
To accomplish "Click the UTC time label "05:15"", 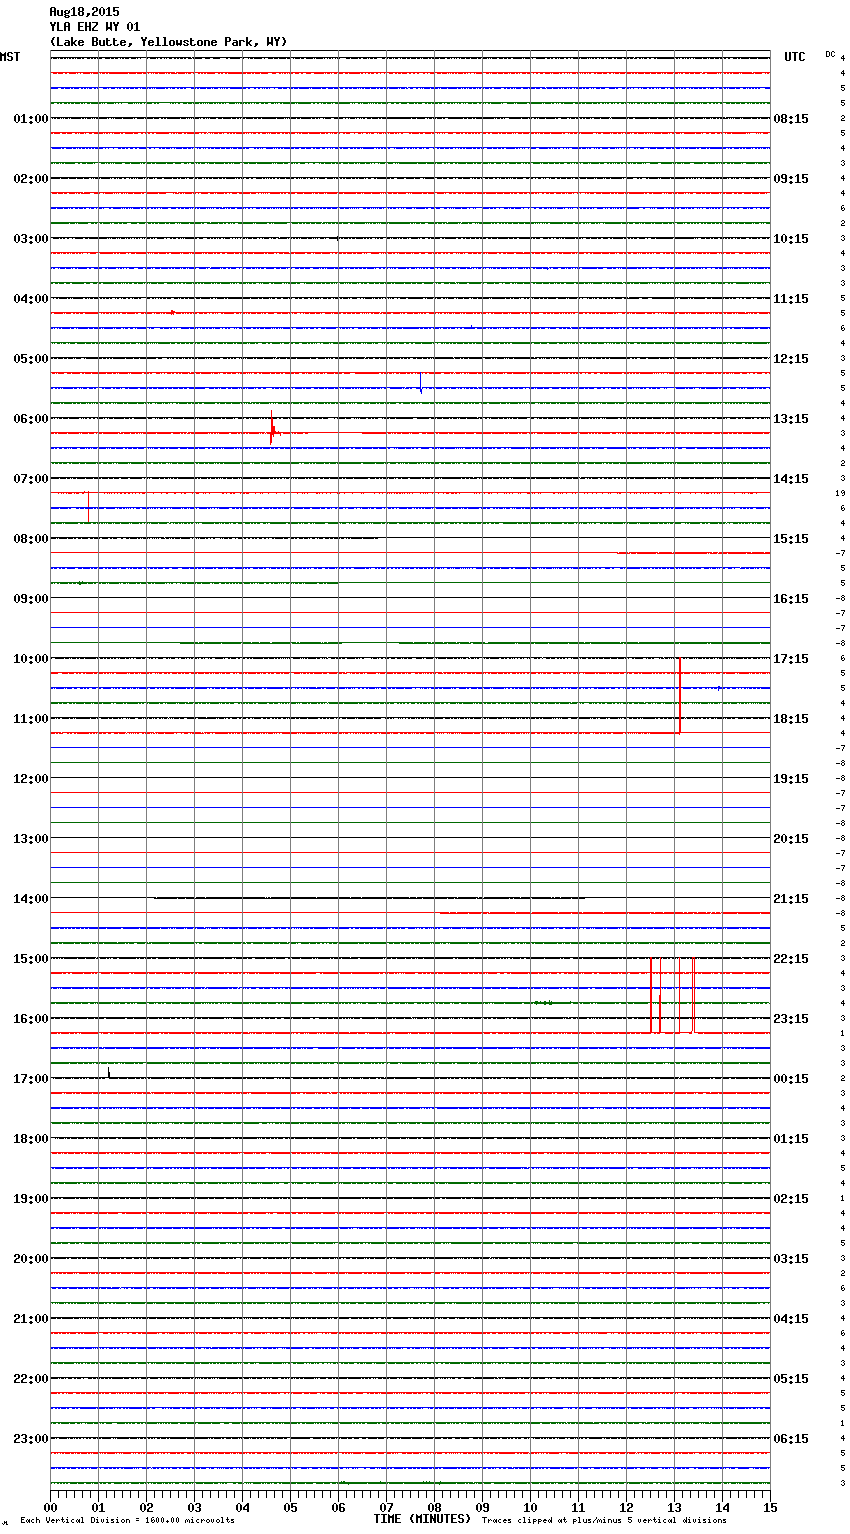I will 791,1379.
